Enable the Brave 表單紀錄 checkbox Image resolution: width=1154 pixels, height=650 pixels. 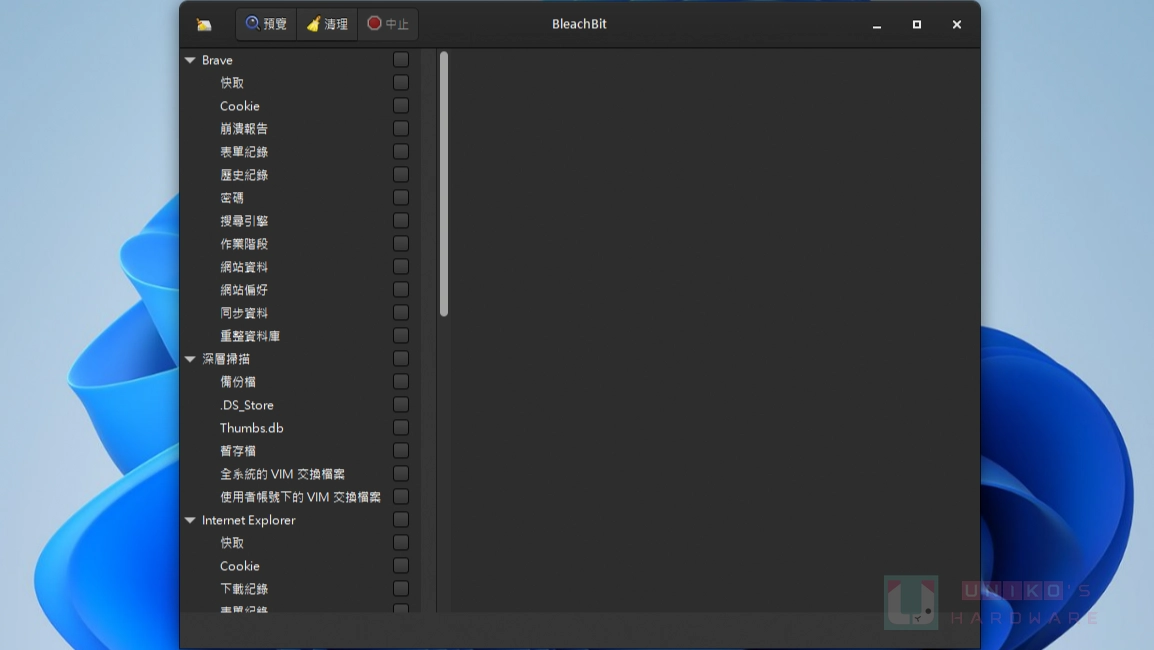[x=401, y=152]
